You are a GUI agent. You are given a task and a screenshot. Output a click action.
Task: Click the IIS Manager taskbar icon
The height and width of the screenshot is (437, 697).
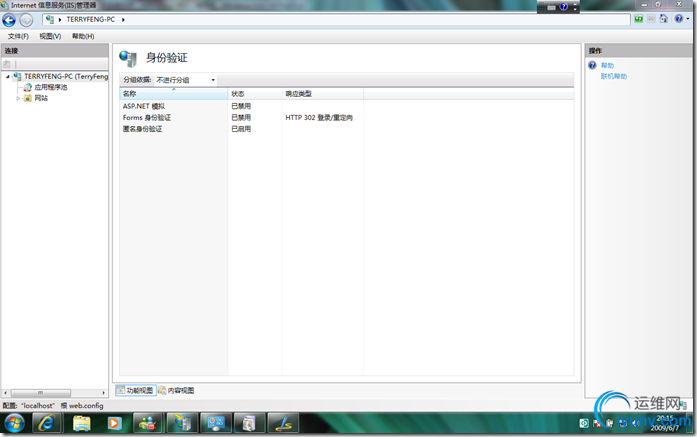(182, 423)
